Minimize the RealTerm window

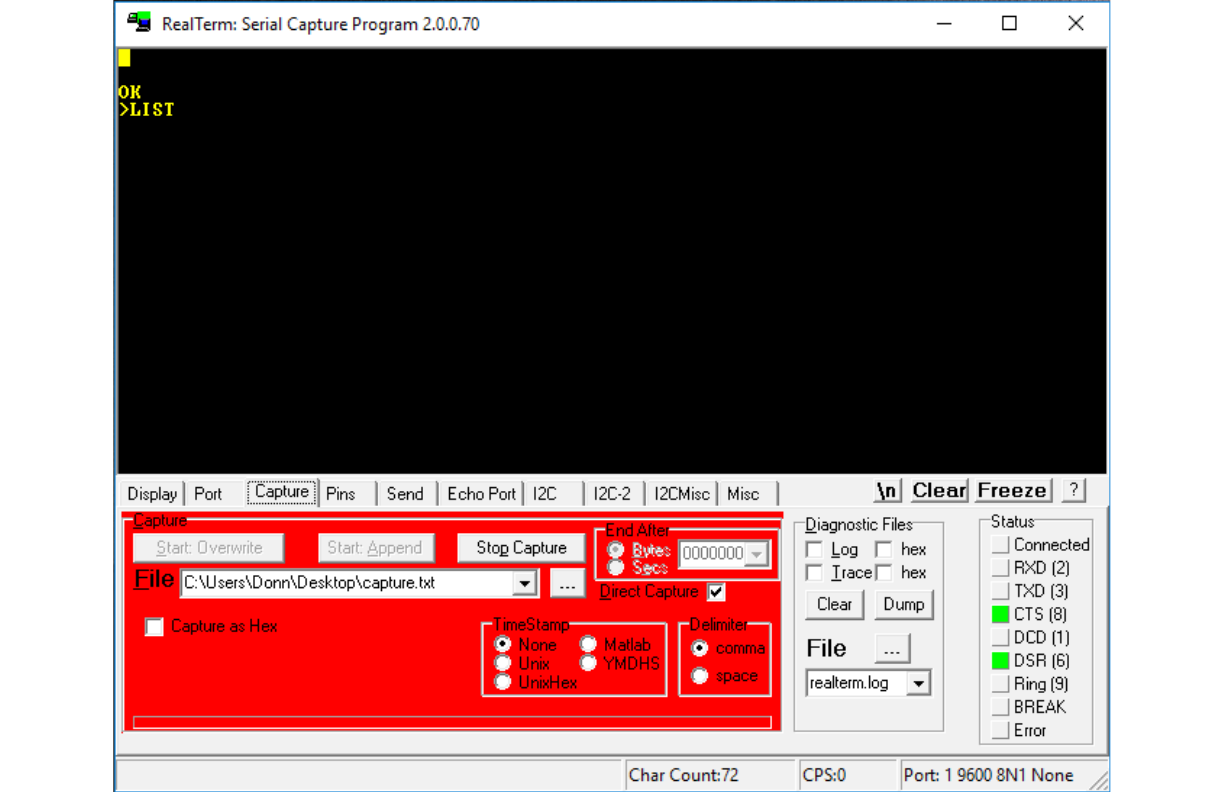click(x=943, y=23)
